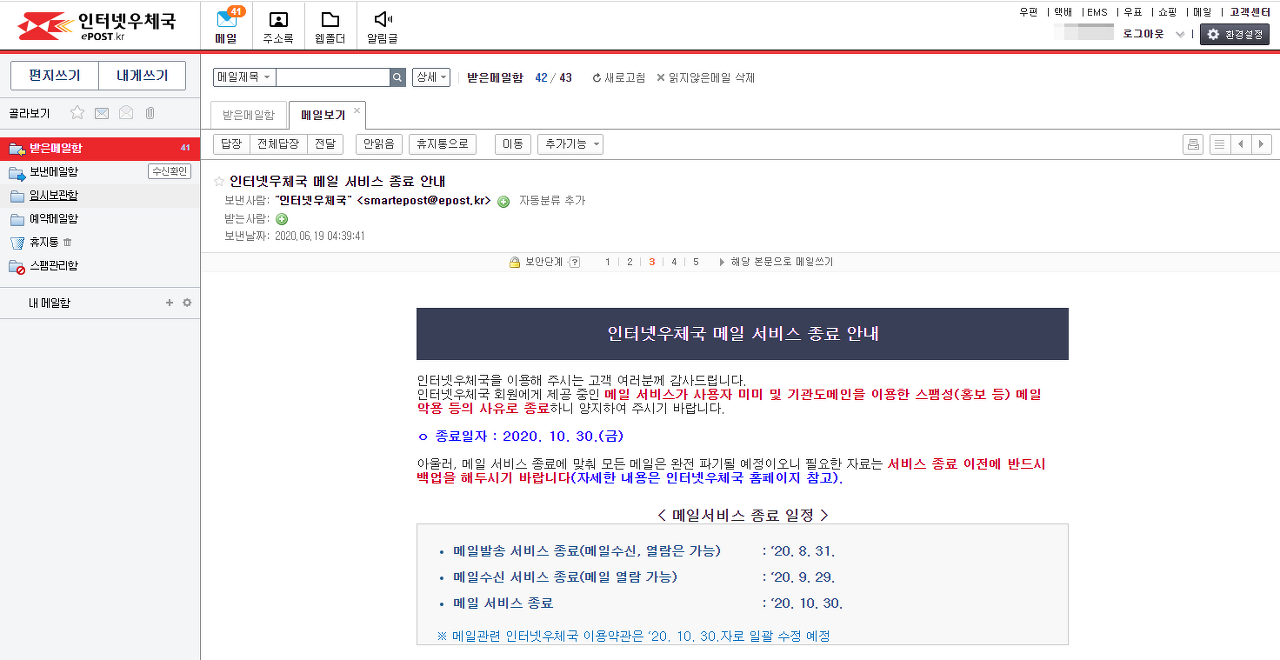
Task: Open the 주소록 address book
Action: (x=278, y=26)
